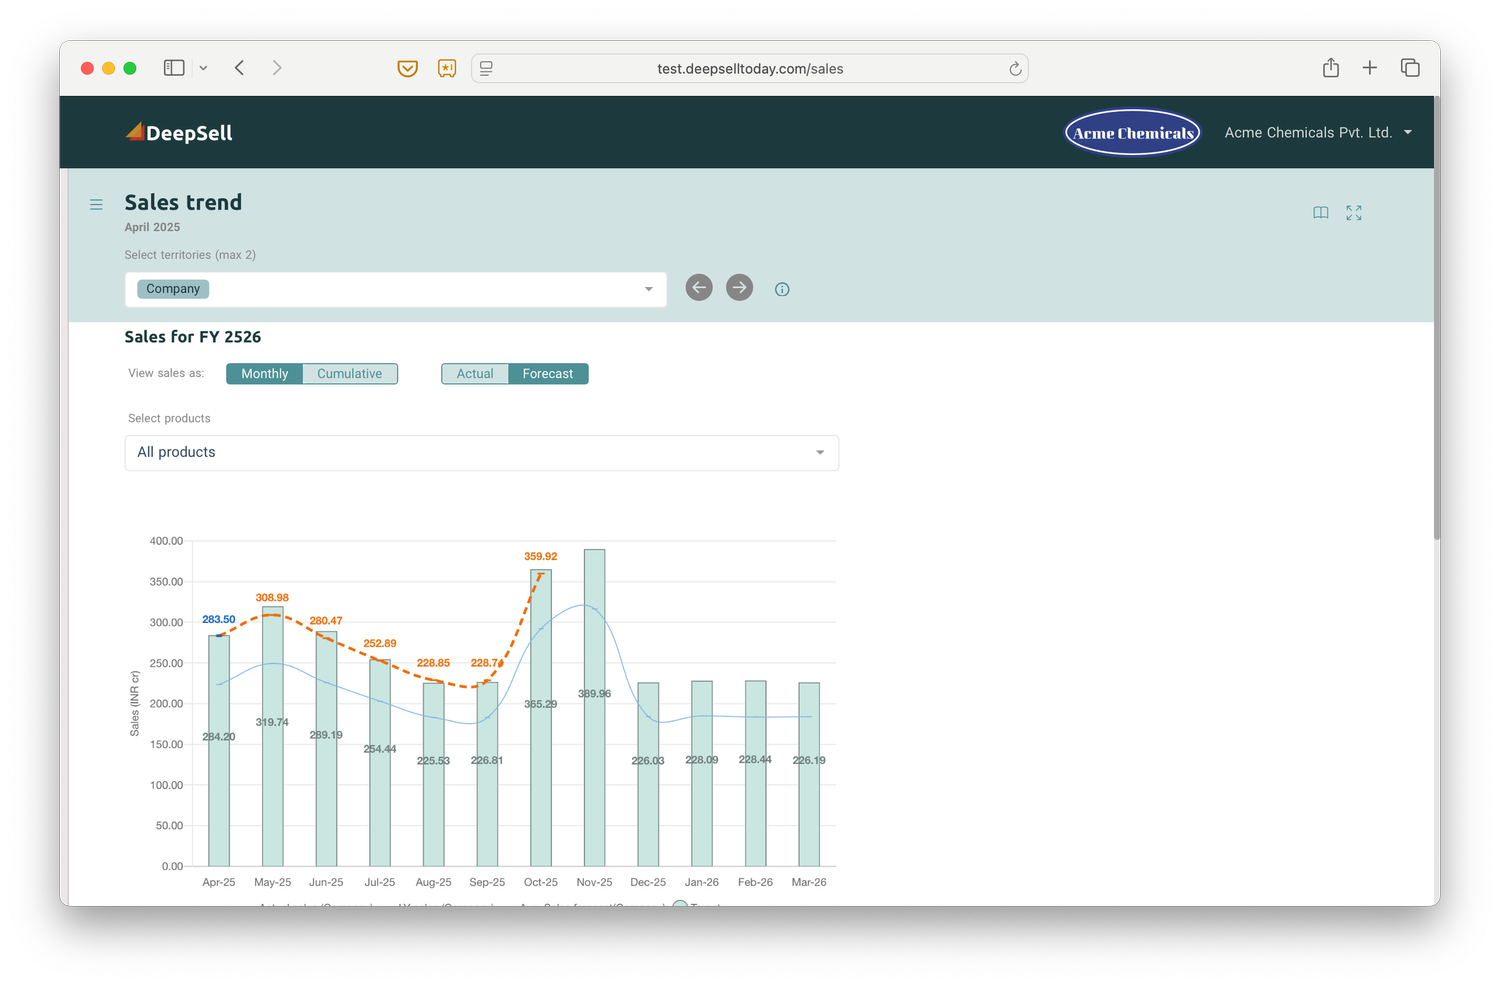Click the Acme Chemicals oval logo
The width and height of the screenshot is (1500, 985).
[1133, 132]
